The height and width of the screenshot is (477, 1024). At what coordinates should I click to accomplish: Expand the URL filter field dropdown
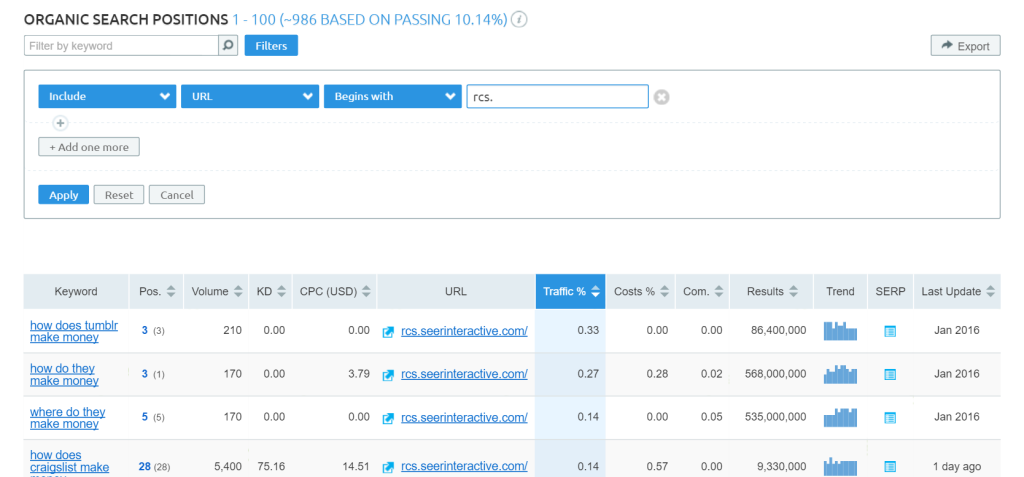point(249,97)
